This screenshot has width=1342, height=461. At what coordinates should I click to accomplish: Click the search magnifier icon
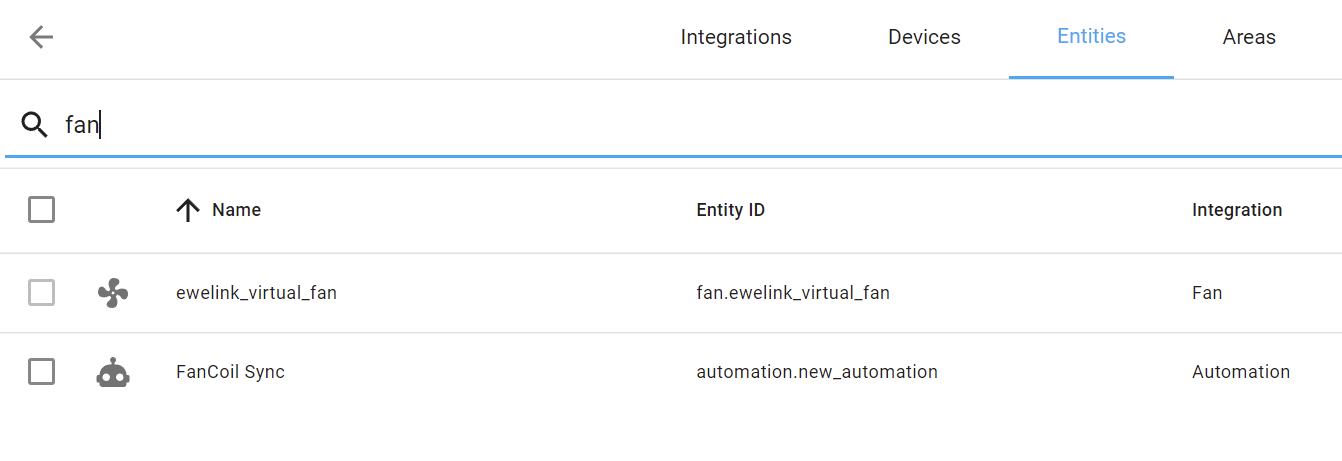[35, 125]
